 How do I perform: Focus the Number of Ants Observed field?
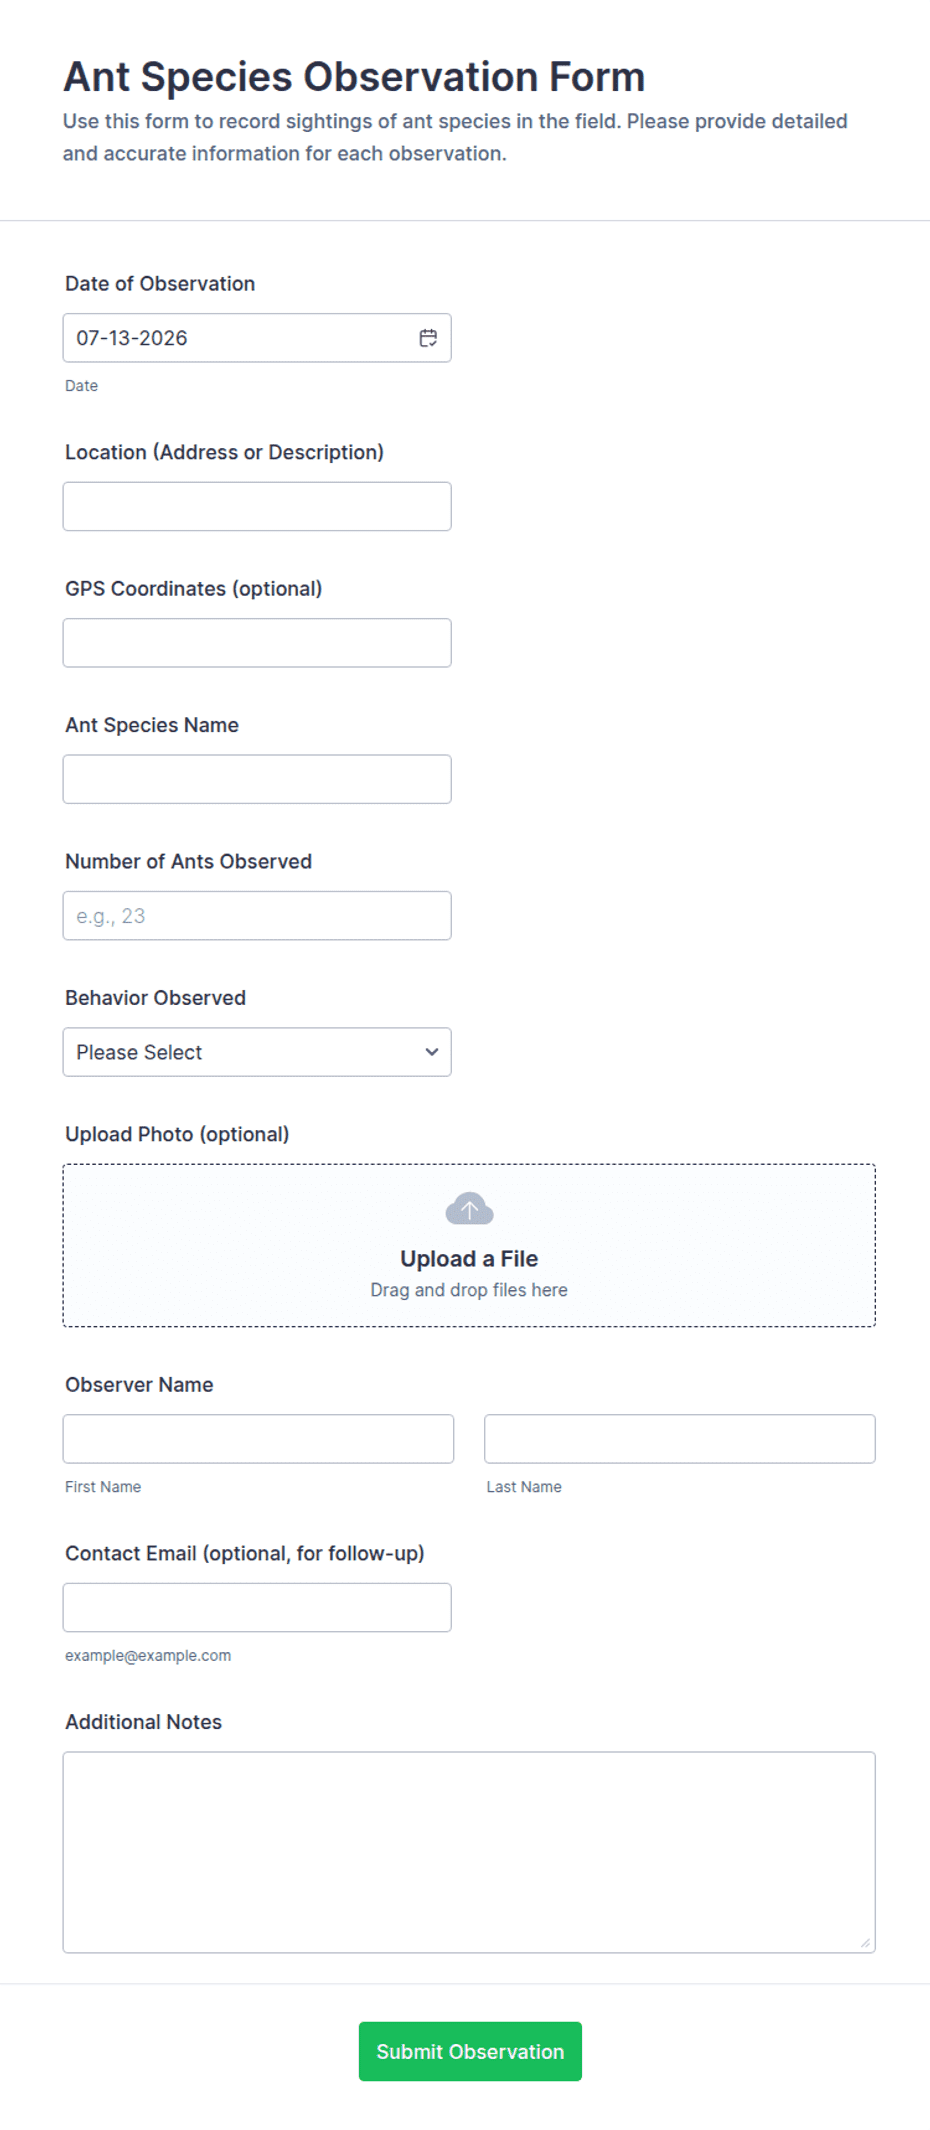click(x=257, y=916)
